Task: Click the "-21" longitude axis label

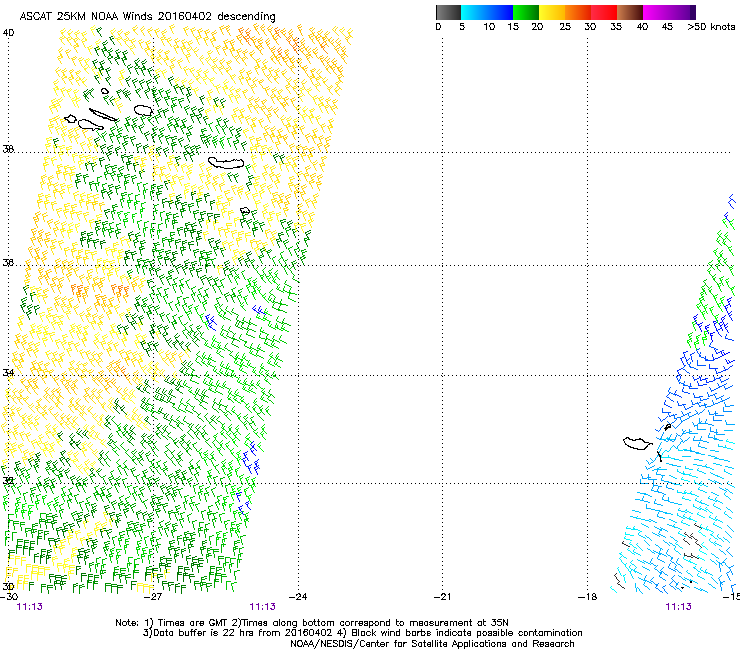Action: 443,597
